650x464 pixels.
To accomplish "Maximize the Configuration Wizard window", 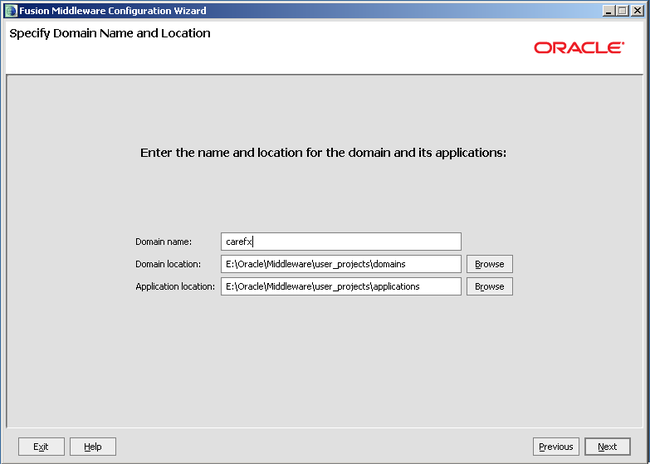I will (622, 11).
